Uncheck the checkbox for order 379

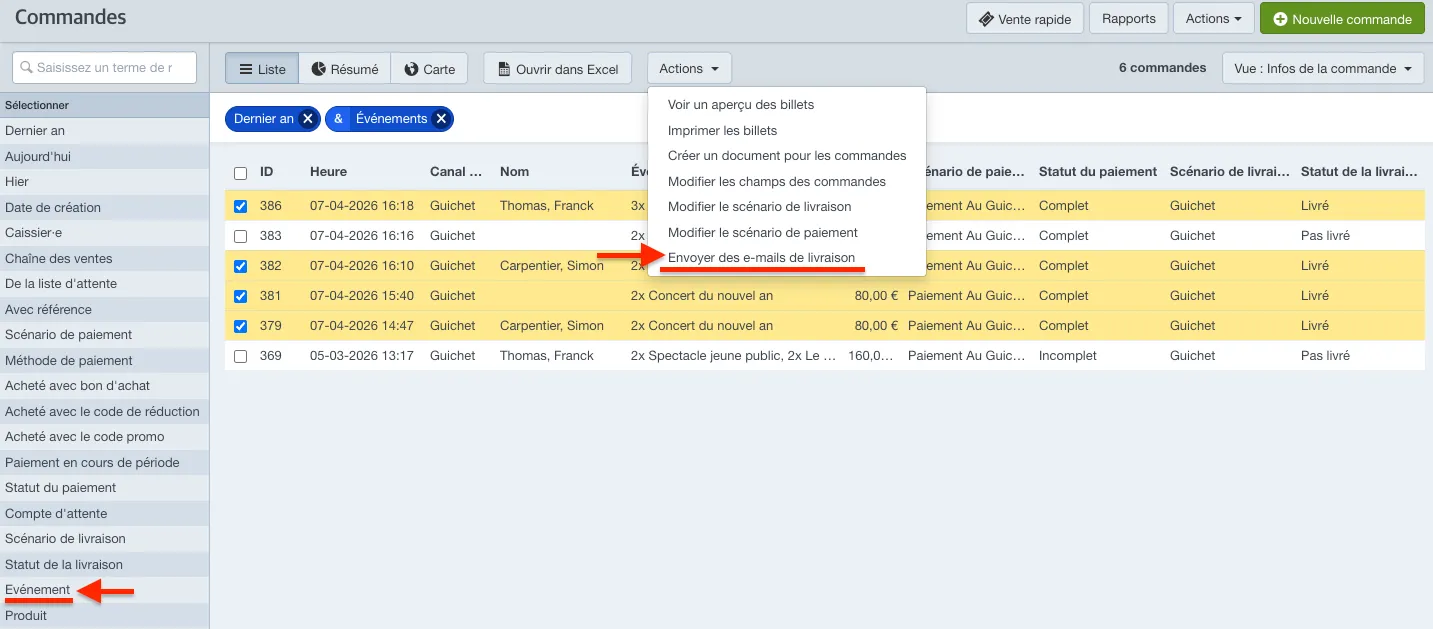pos(240,327)
